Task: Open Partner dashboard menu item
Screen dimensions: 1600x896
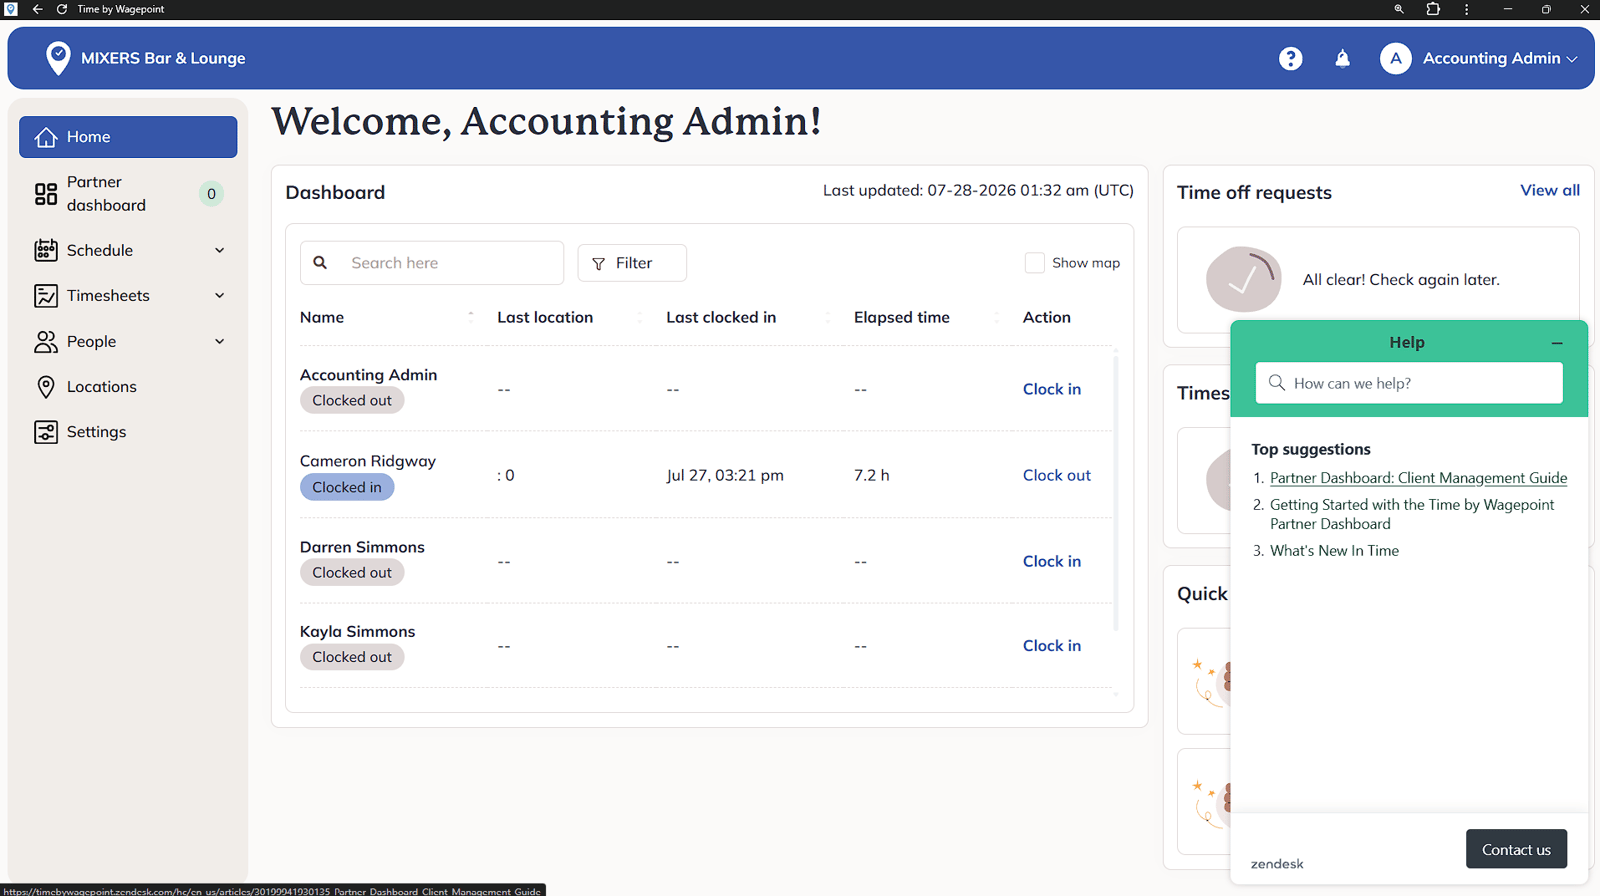Action: click(x=128, y=194)
